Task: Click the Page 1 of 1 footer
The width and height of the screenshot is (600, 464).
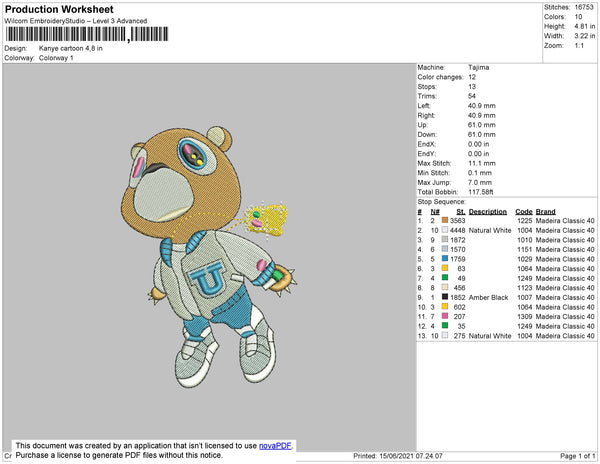Action: [x=577, y=456]
